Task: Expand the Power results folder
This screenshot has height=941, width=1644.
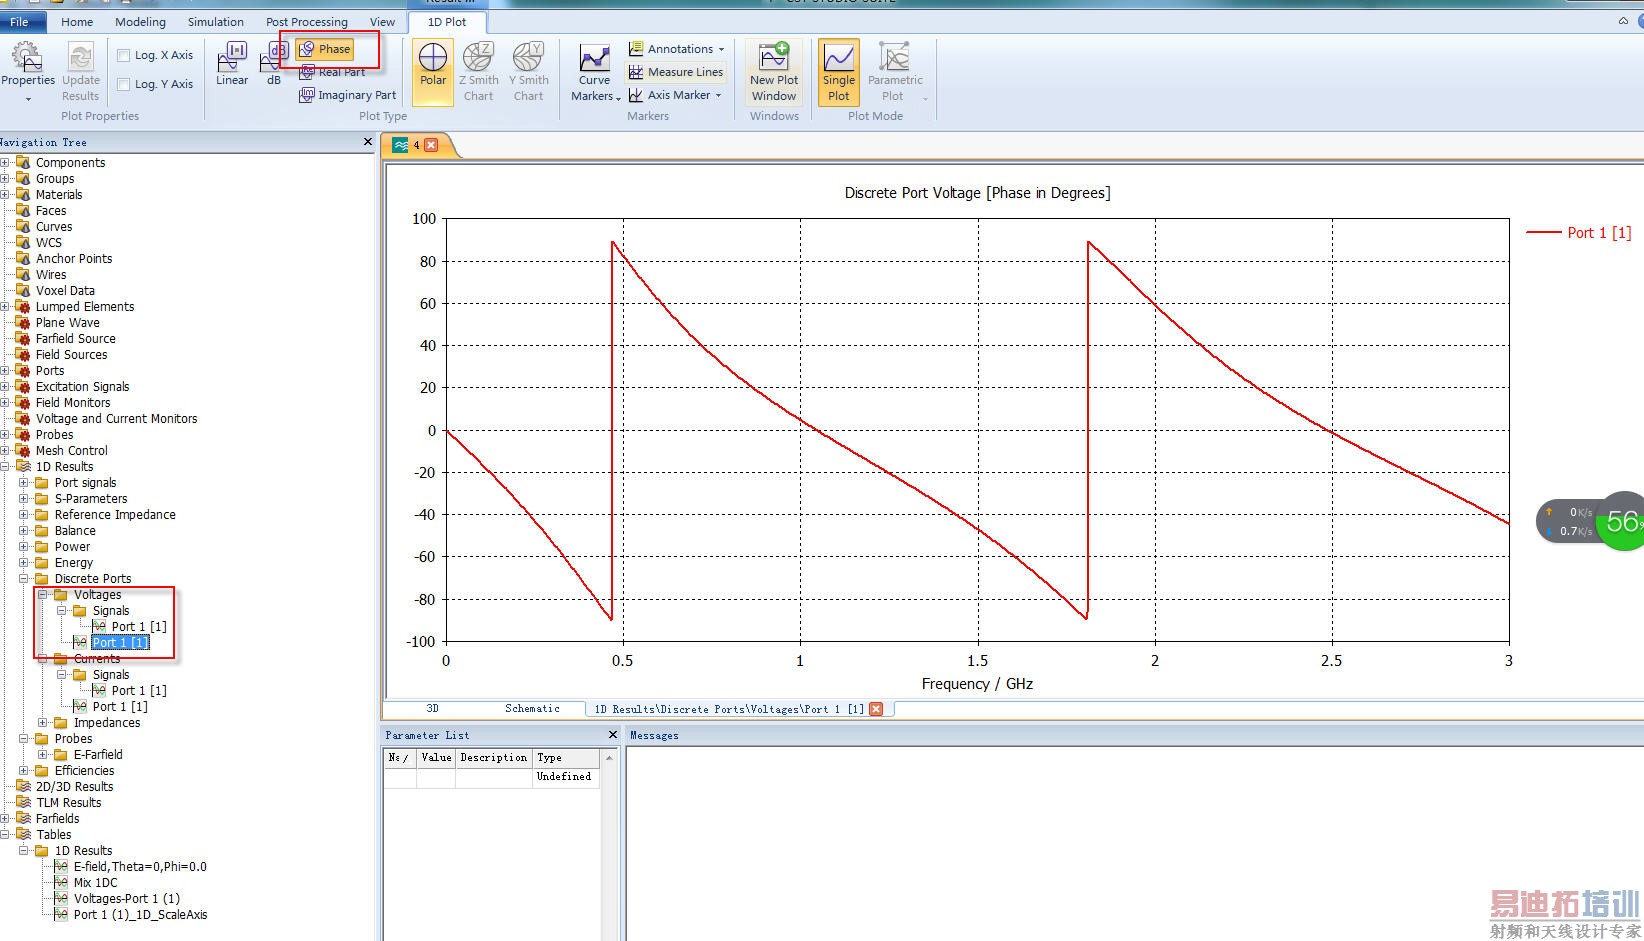Action: (x=24, y=547)
